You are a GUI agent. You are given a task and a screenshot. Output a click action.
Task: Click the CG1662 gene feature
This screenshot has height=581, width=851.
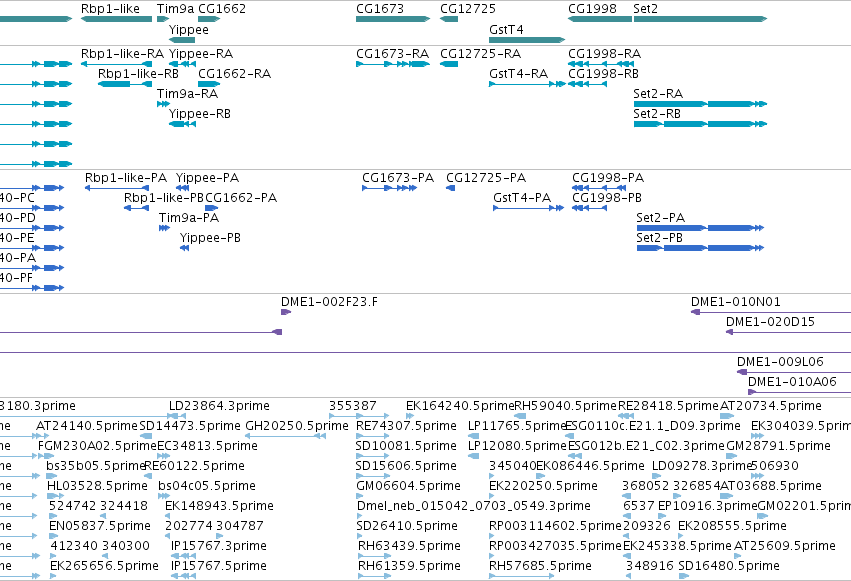point(209,19)
